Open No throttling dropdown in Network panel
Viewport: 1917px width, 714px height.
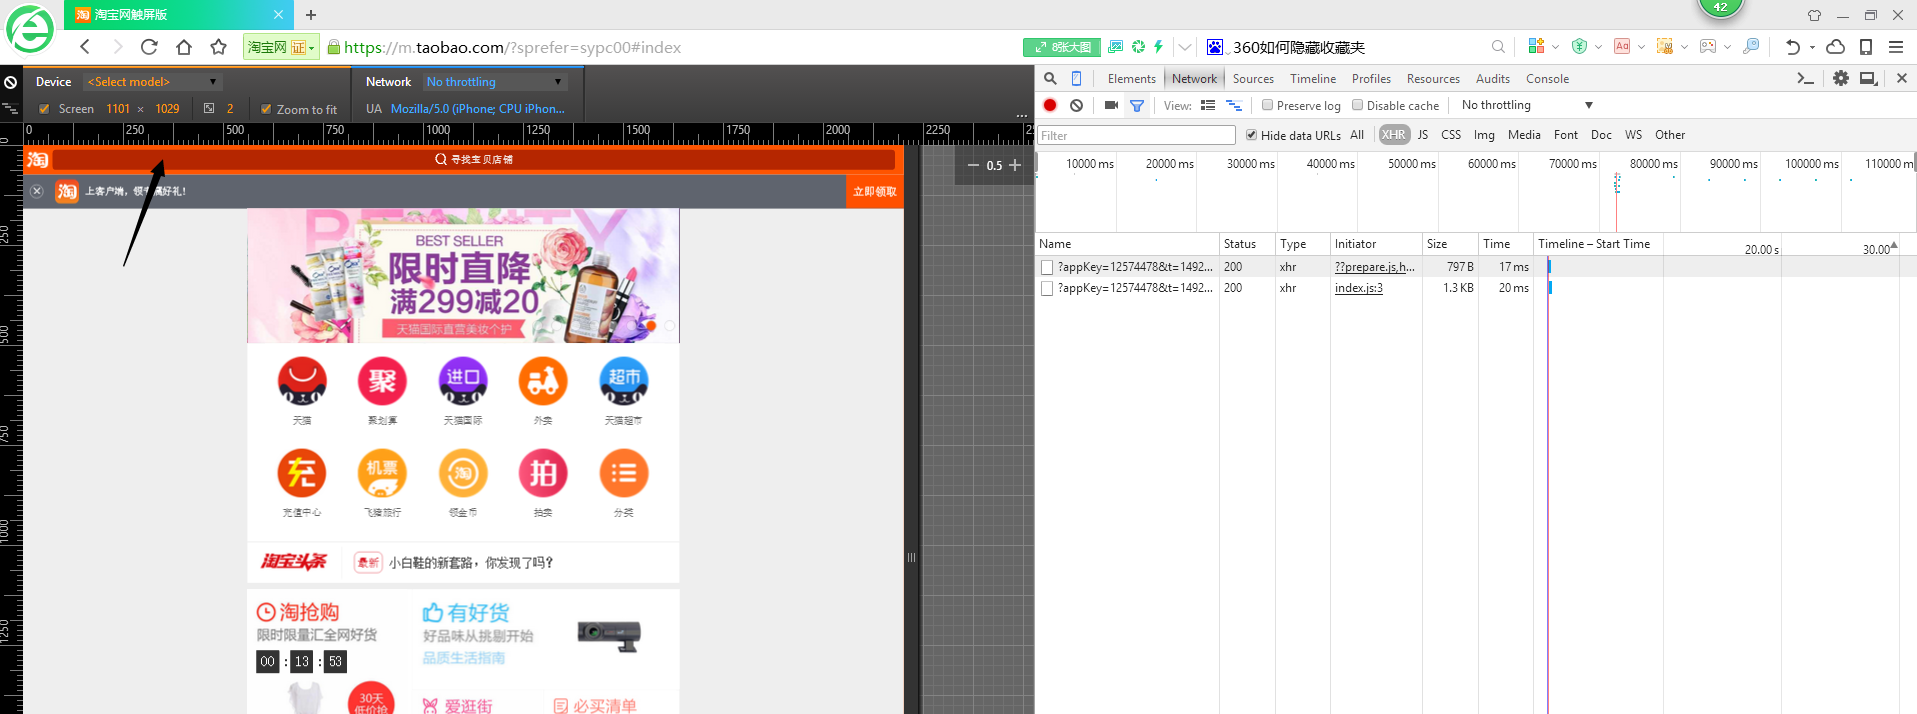(1527, 105)
